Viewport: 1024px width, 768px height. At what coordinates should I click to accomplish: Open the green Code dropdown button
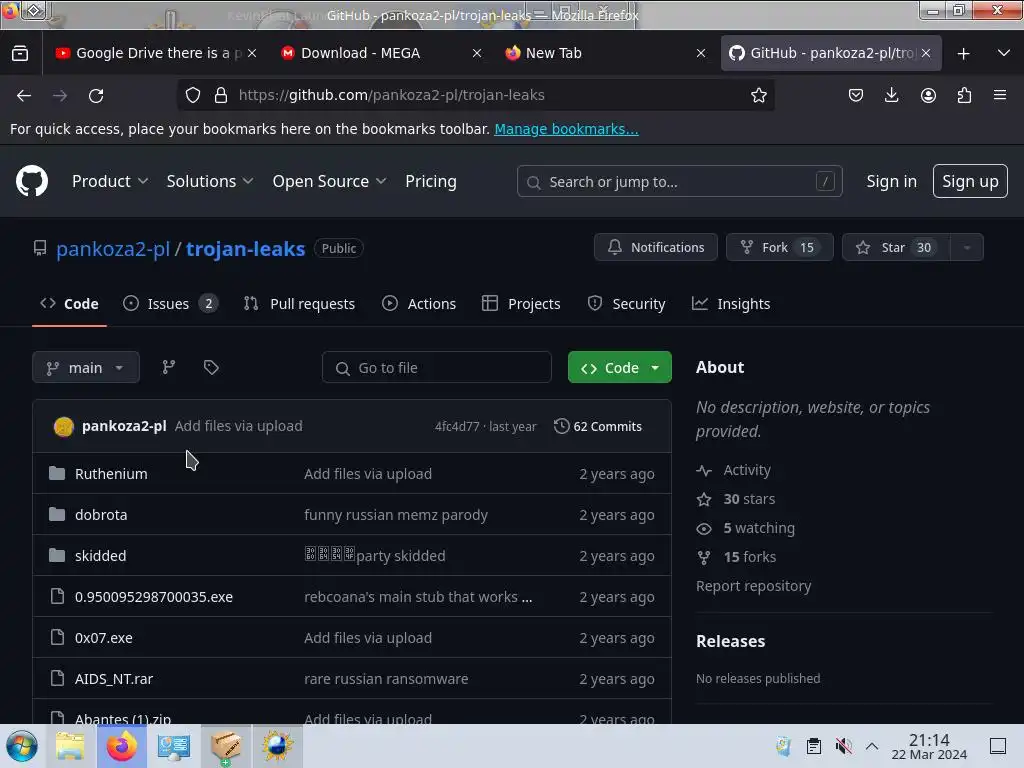pos(619,368)
